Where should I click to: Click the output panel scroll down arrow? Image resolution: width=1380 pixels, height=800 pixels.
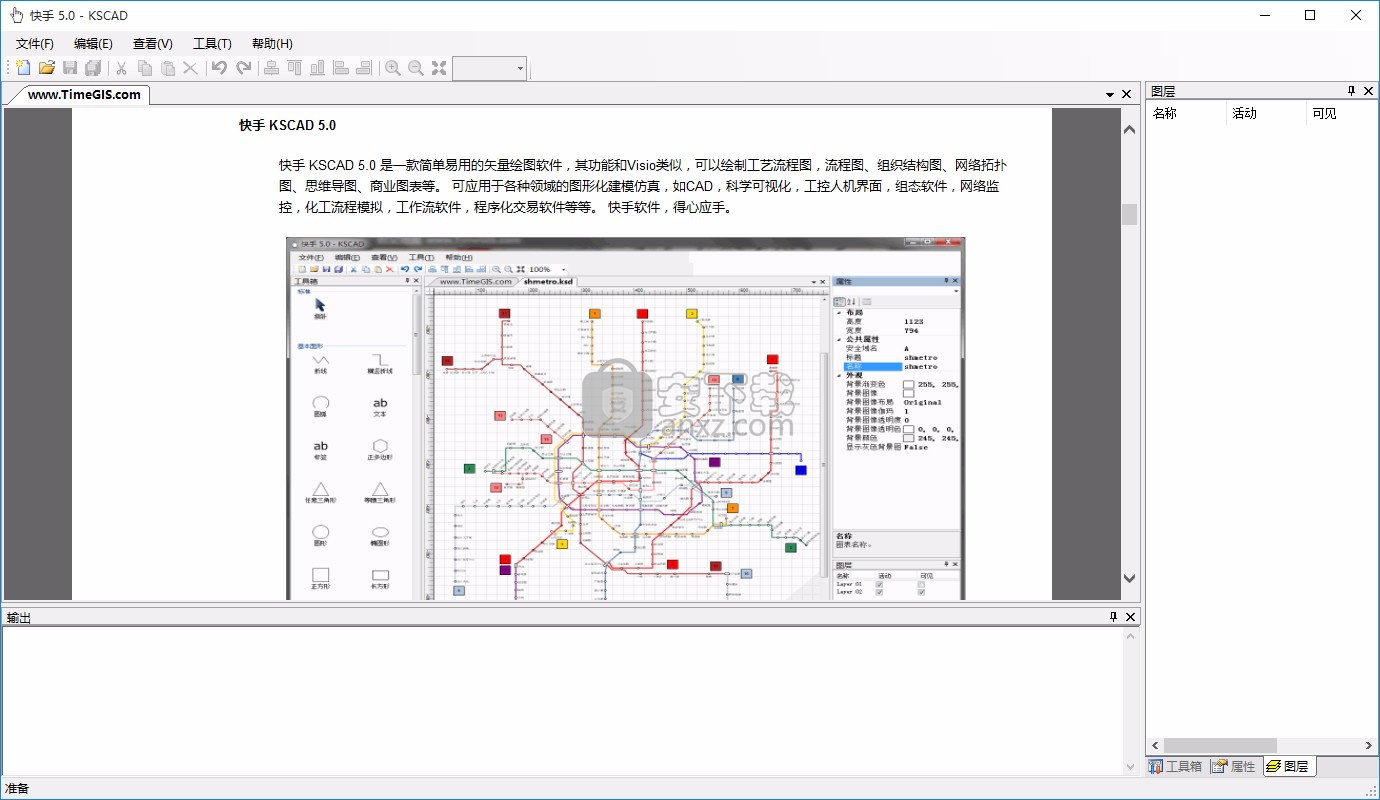[1131, 765]
